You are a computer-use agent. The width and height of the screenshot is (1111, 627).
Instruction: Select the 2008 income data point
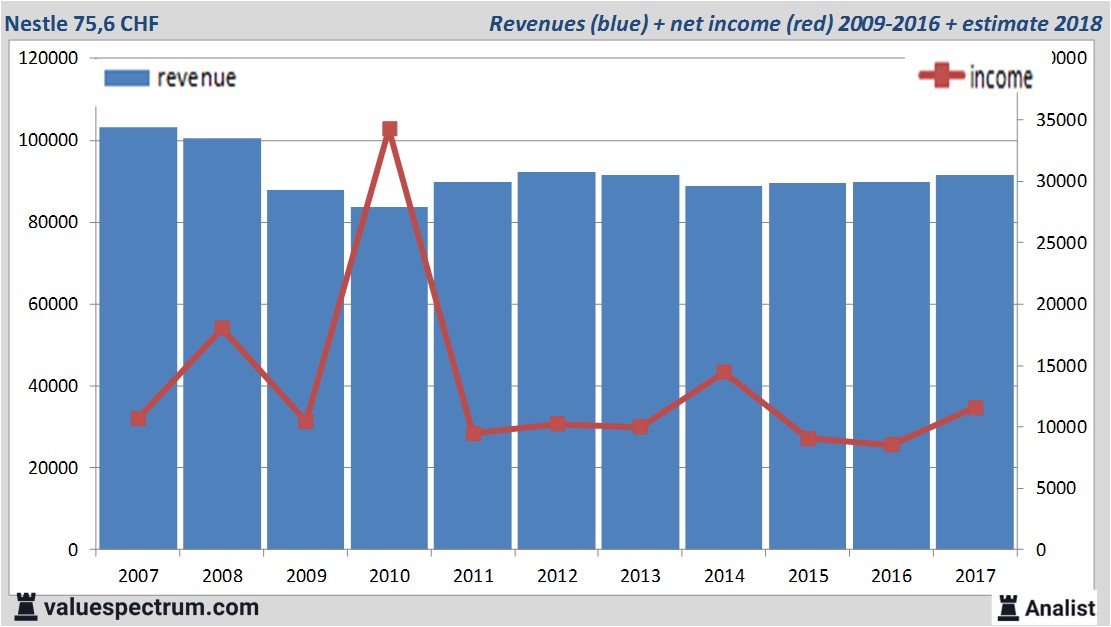point(222,328)
